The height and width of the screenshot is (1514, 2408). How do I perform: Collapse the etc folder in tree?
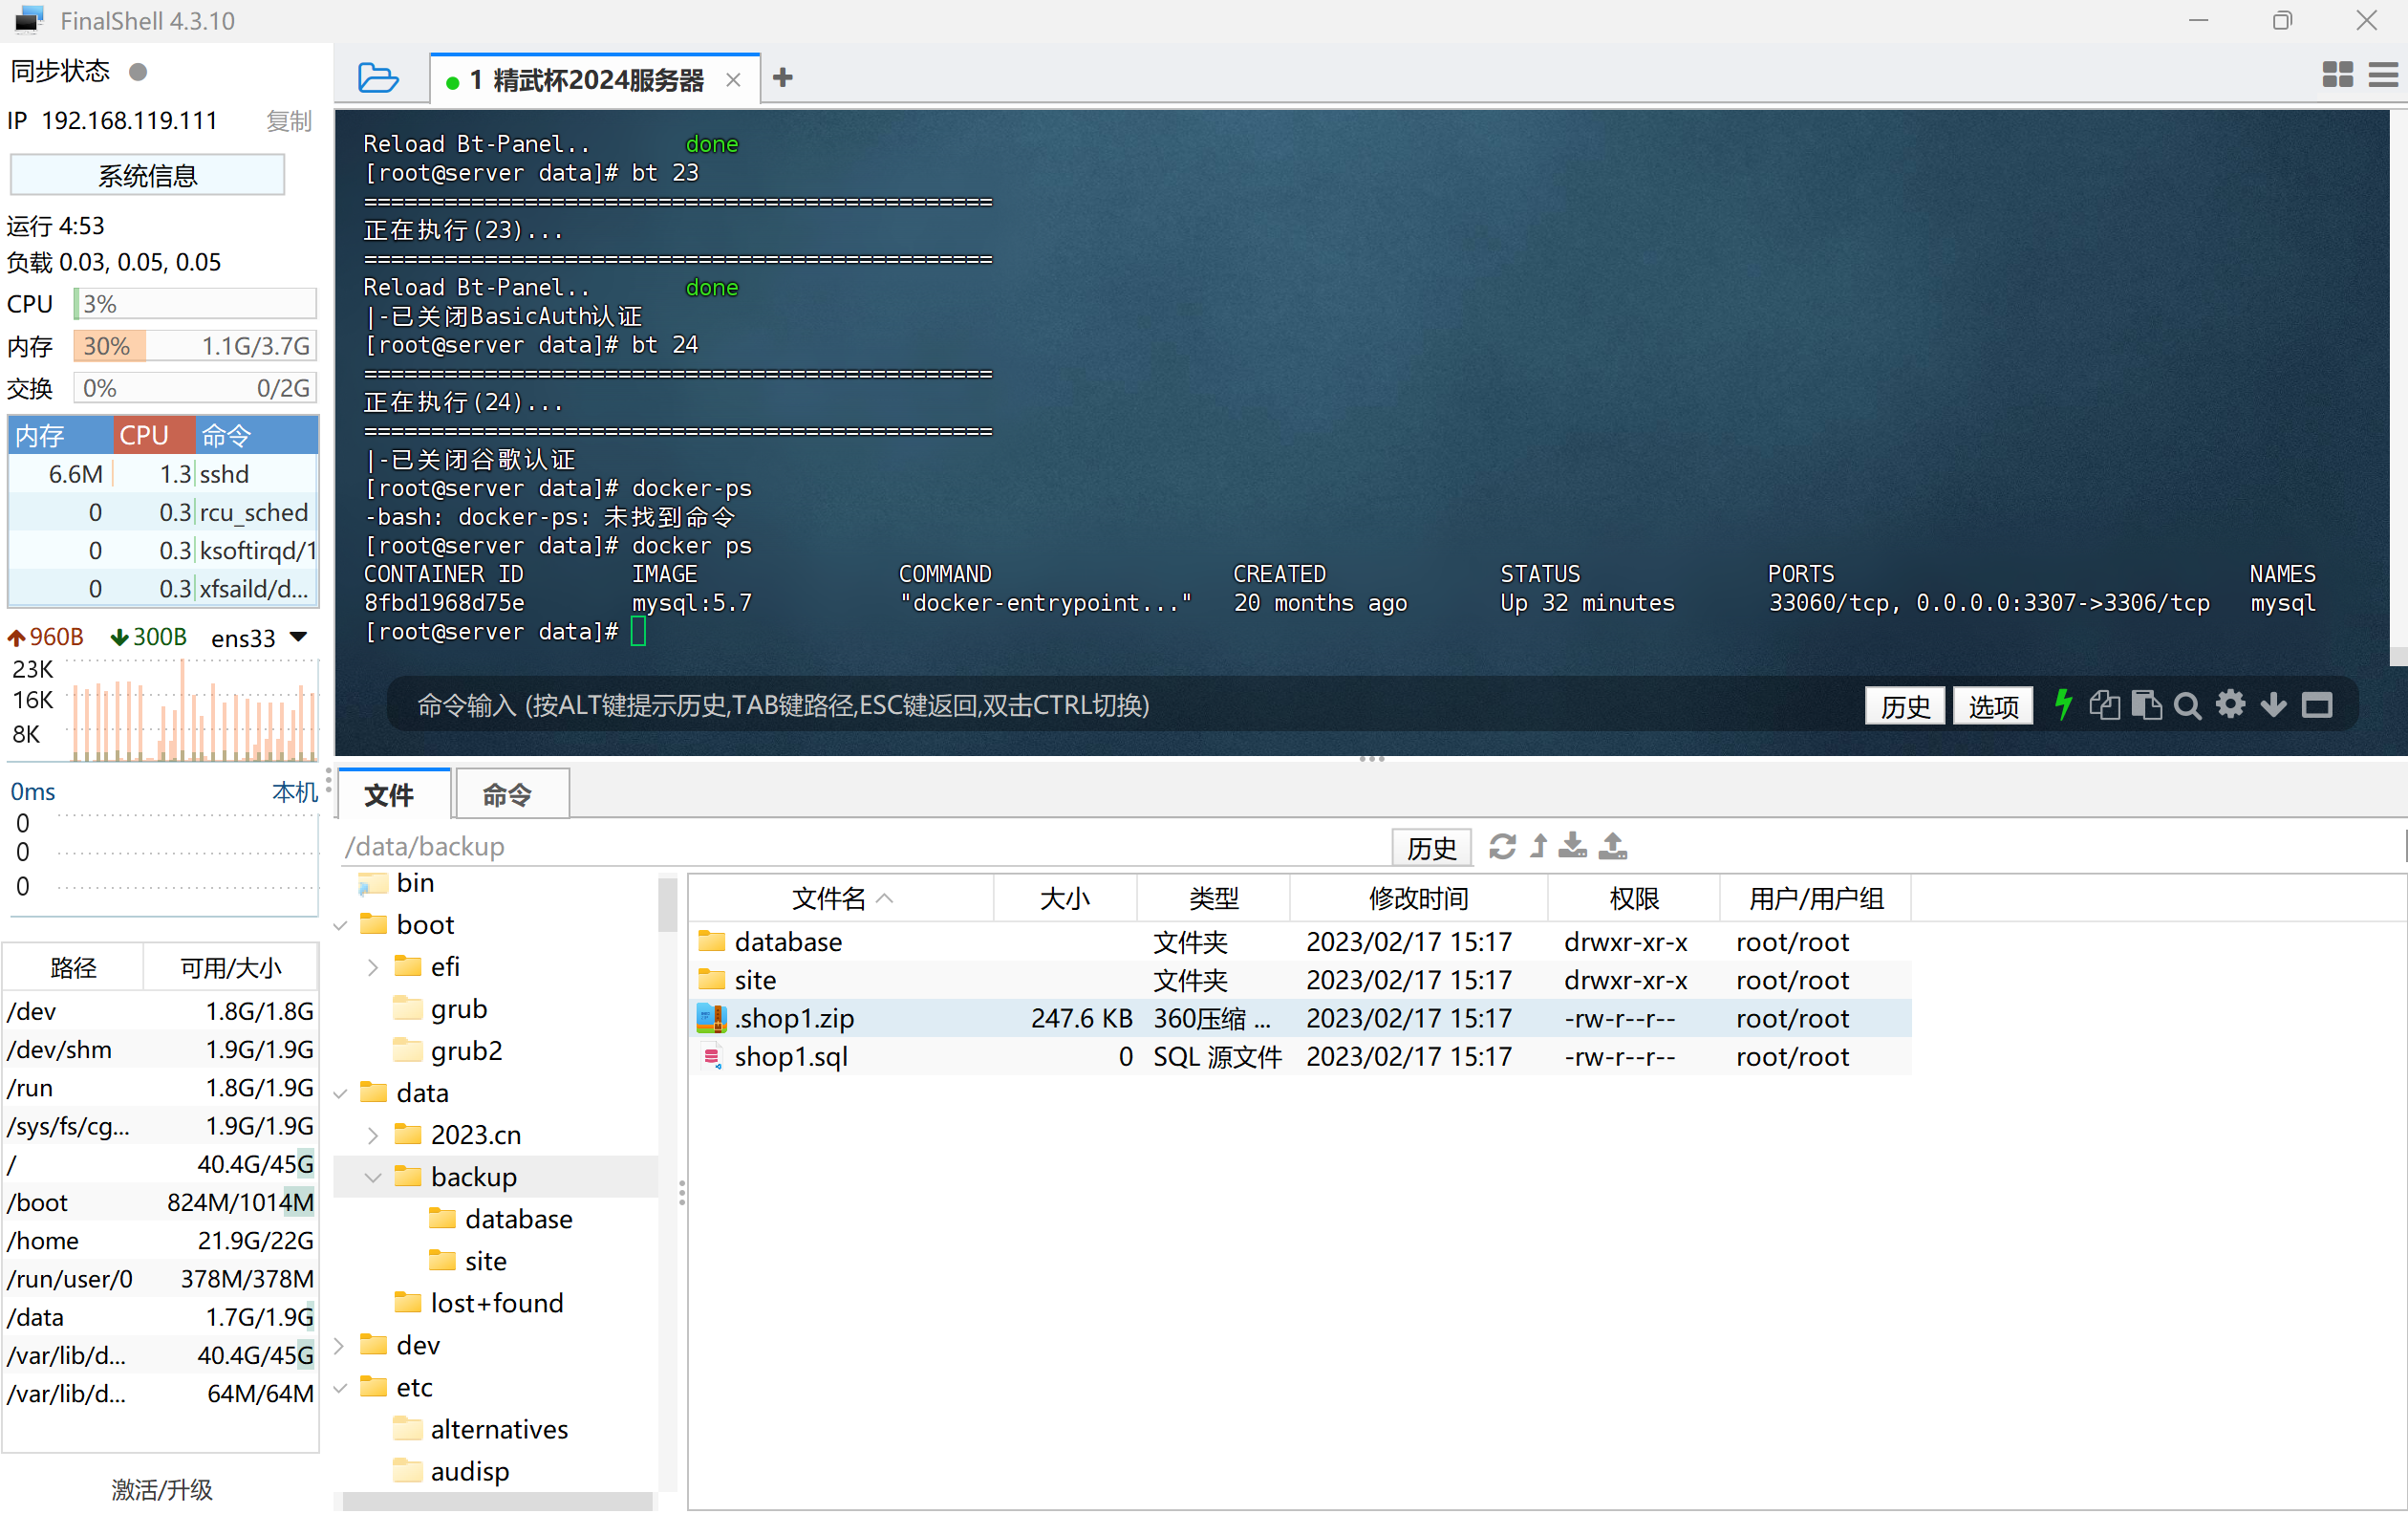(340, 1387)
